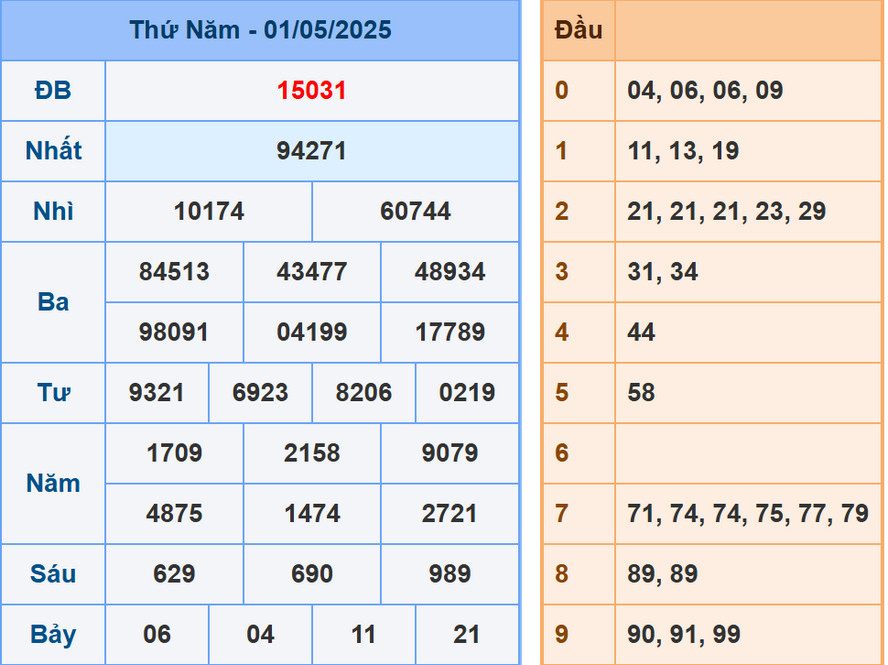The height and width of the screenshot is (665, 888).
Task: Click the date header Thứ Năm - 01/05/2025
Action: tap(260, 30)
